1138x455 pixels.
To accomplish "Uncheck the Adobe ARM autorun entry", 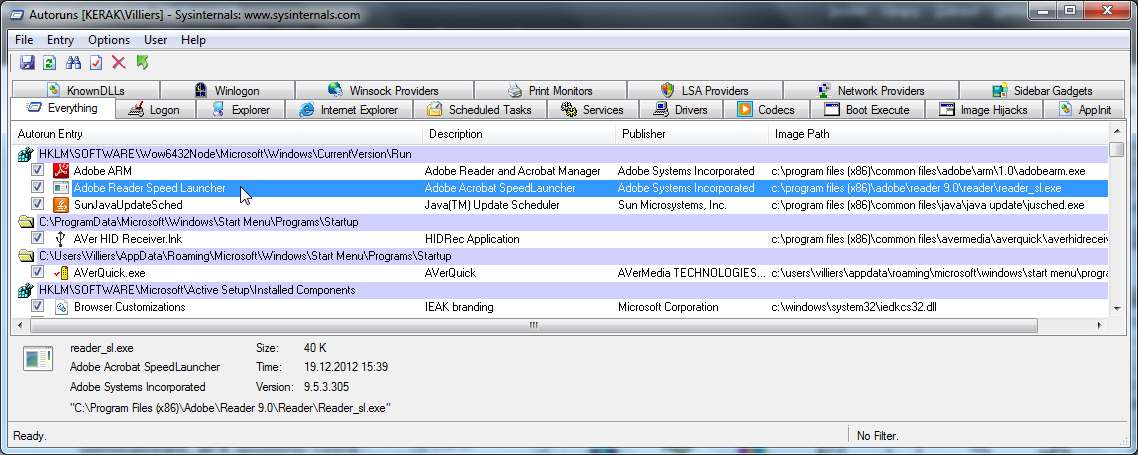I will click(37, 171).
